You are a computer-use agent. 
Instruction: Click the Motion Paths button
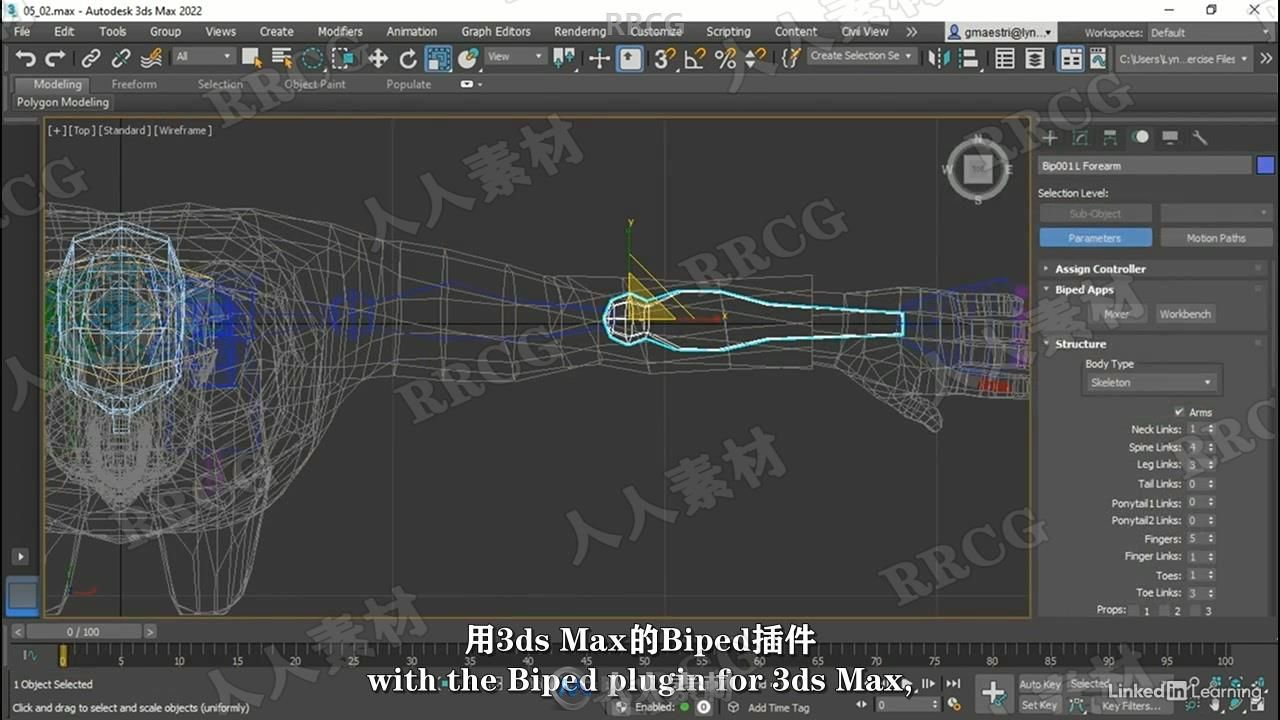click(x=1215, y=238)
